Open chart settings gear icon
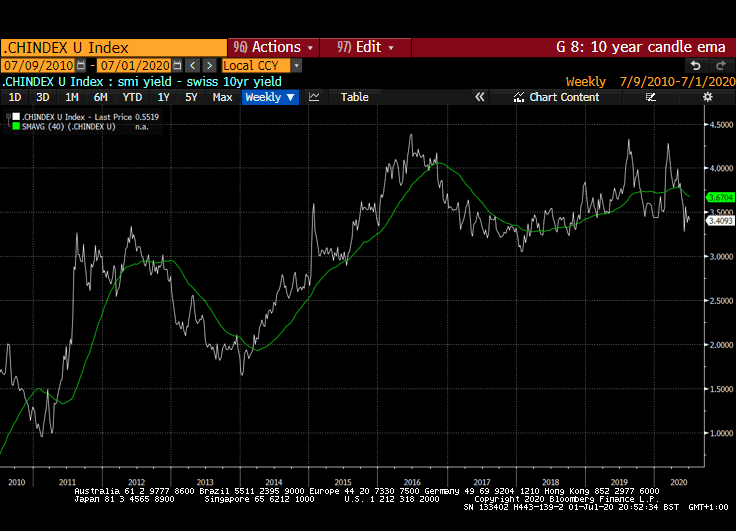The height and width of the screenshot is (531, 736). point(707,97)
